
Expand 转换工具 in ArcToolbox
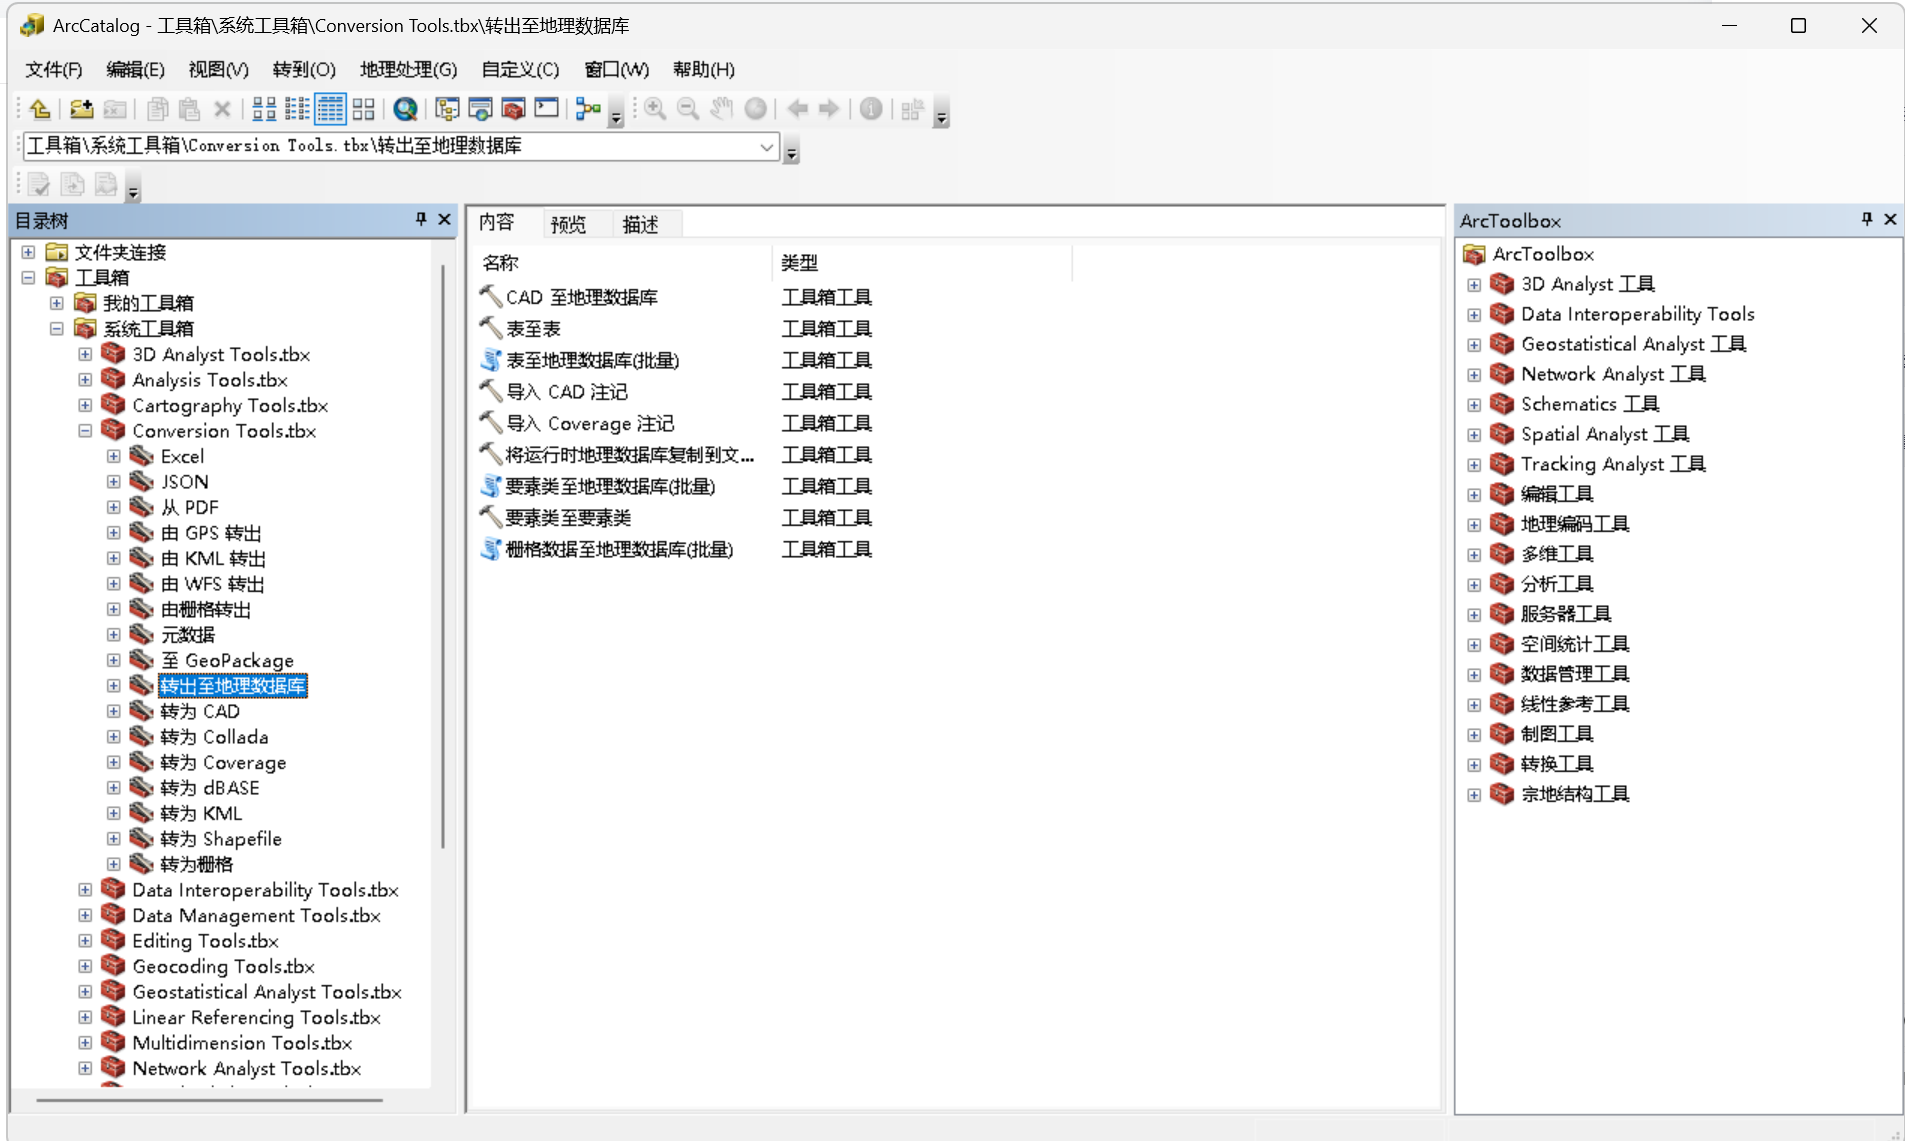1474,765
